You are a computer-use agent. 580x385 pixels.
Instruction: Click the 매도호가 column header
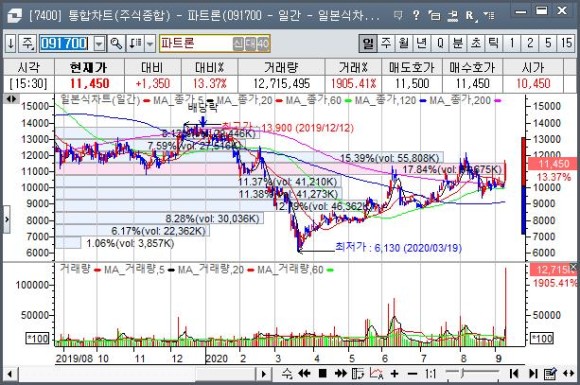point(412,67)
